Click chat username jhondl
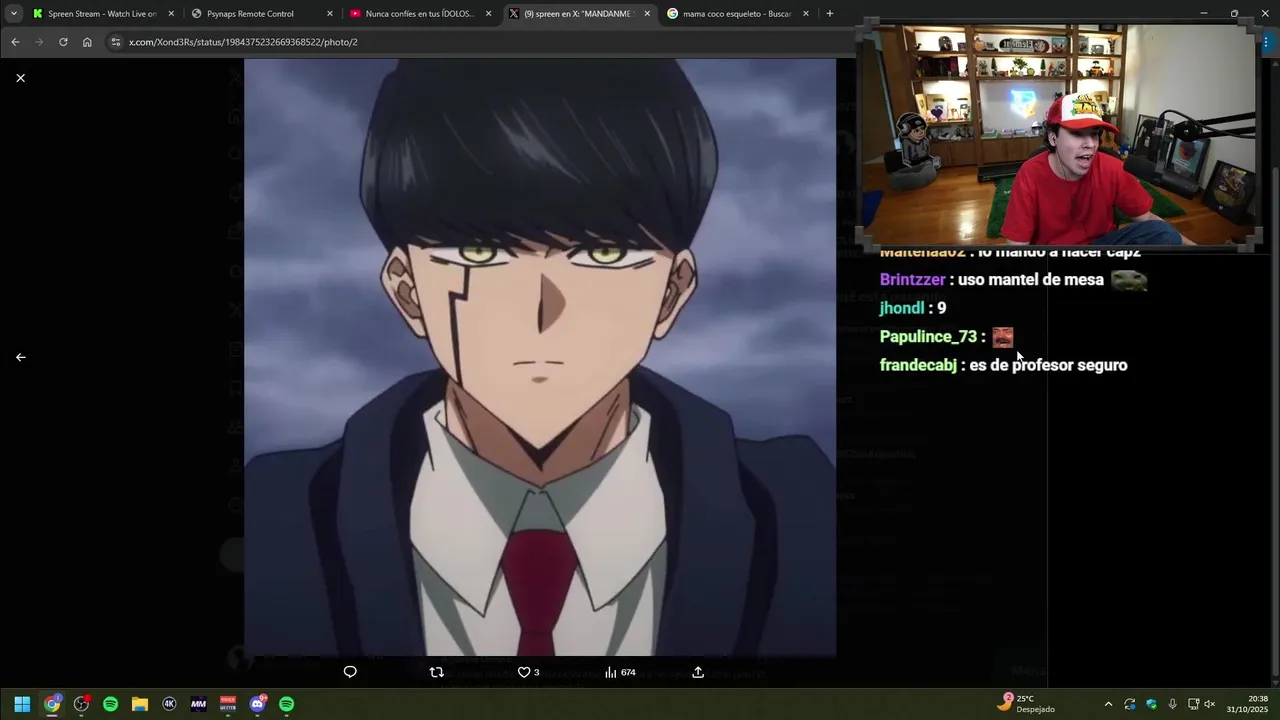Image resolution: width=1280 pixels, height=720 pixels. [x=901, y=308]
